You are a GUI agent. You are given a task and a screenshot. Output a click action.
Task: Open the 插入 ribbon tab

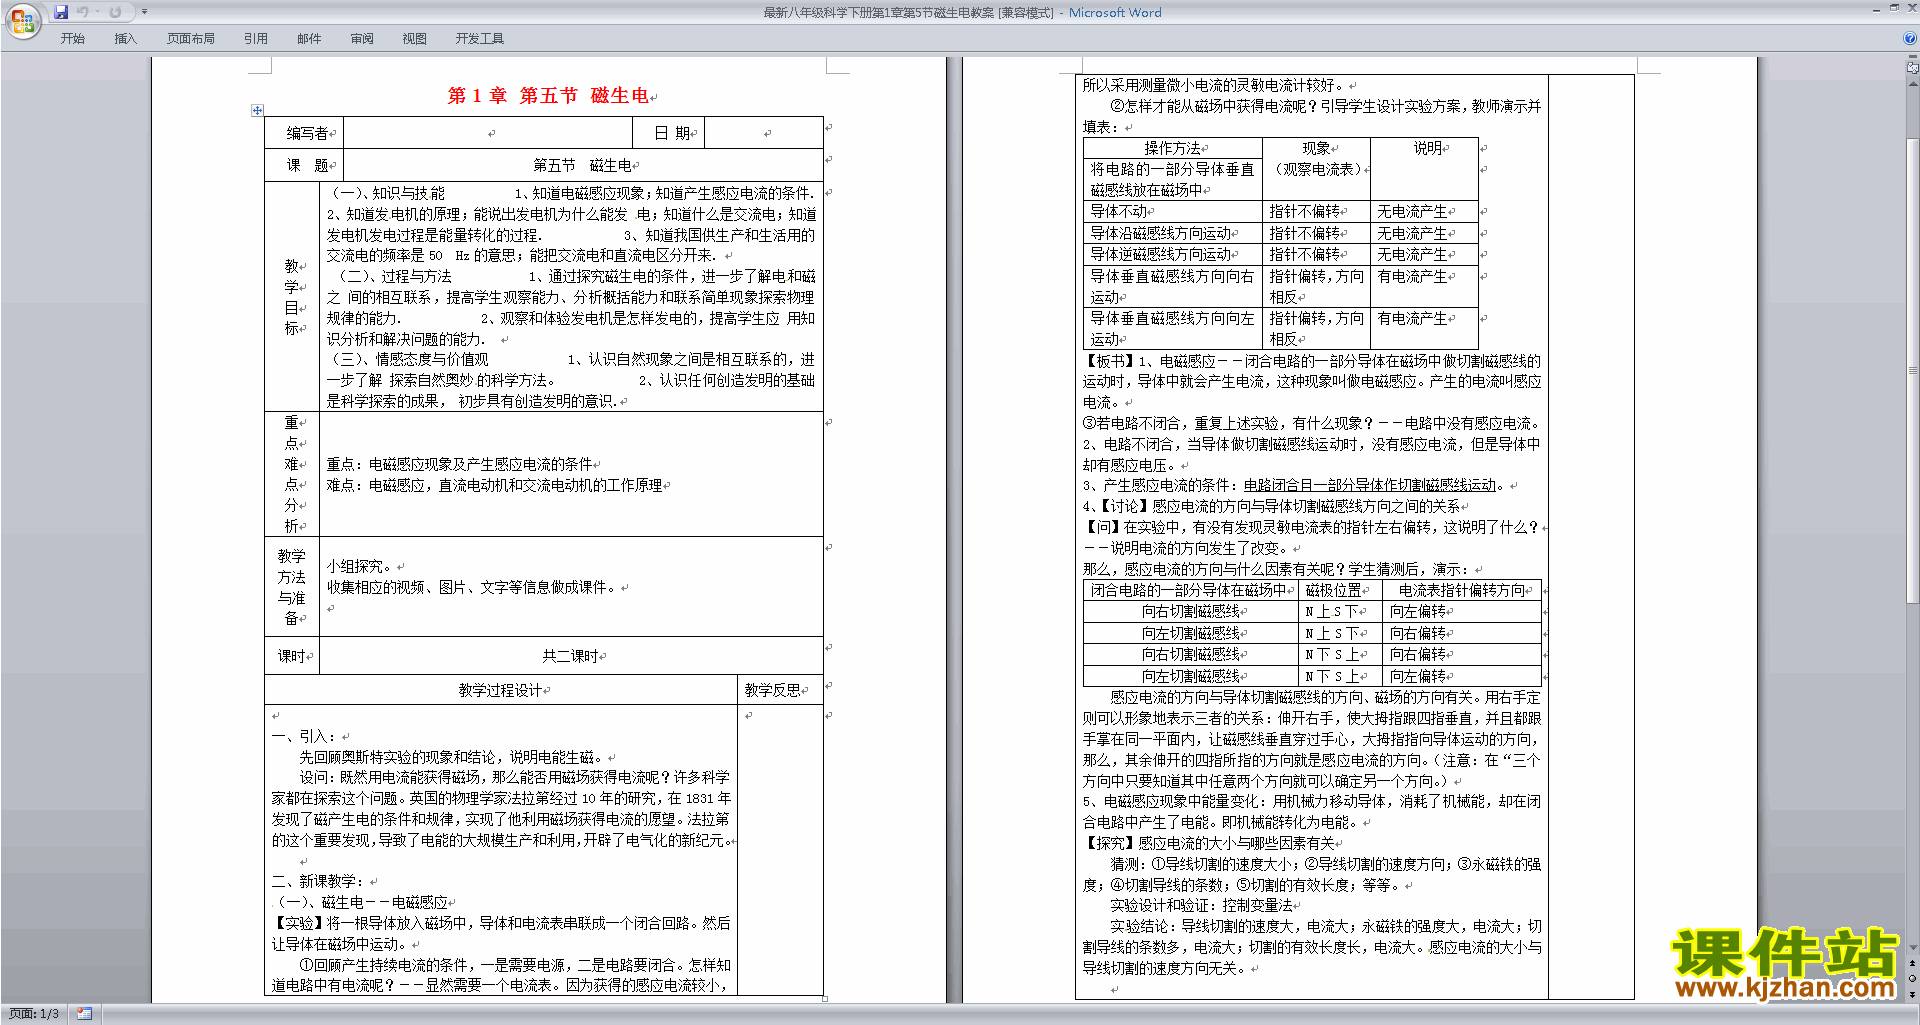coord(125,38)
